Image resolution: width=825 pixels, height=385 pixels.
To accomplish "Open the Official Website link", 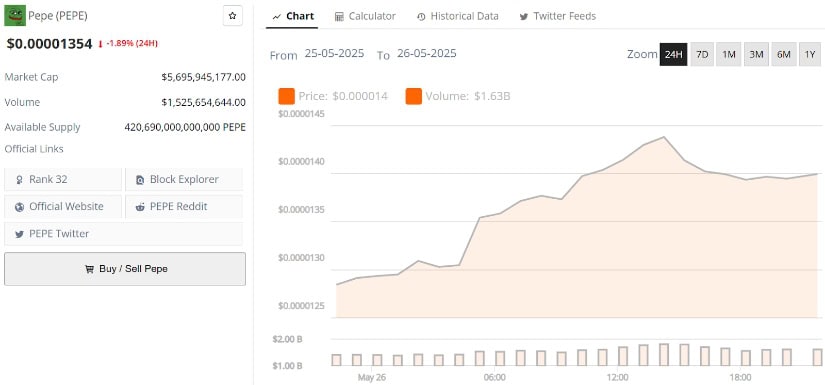I will 63,207.
